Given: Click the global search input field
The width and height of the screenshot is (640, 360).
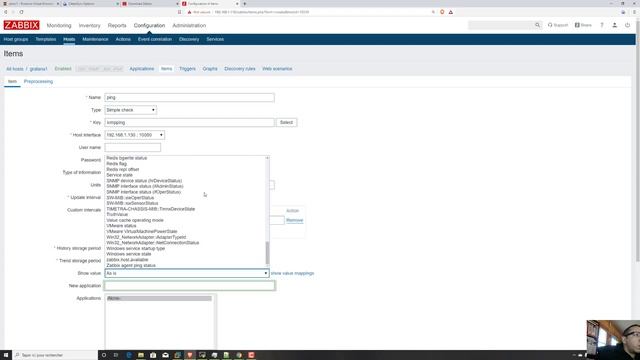Looking at the screenshot, I should point(501,25).
